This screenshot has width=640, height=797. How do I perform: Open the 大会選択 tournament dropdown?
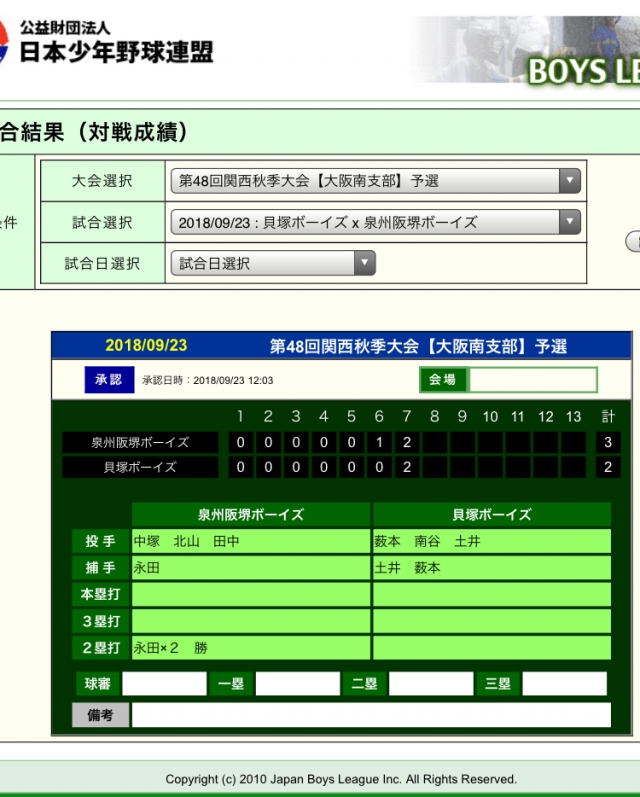(375, 181)
